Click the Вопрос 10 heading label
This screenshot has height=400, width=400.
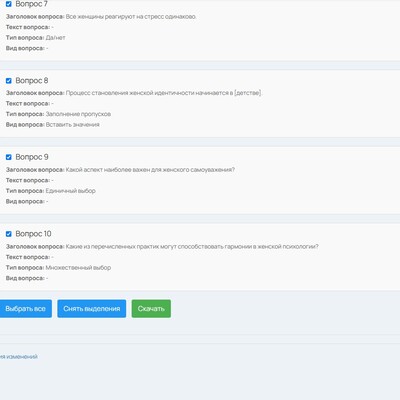[x=33, y=234]
